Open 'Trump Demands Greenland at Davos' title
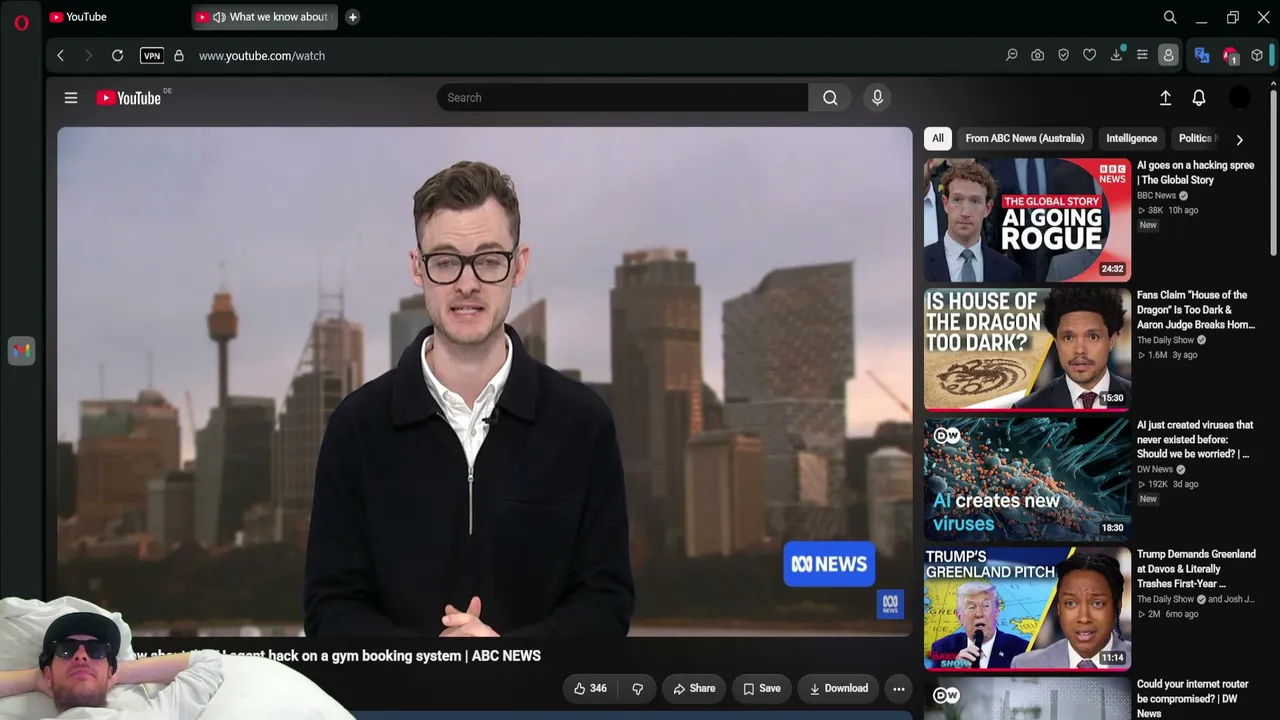This screenshot has height=720, width=1280. point(1196,569)
